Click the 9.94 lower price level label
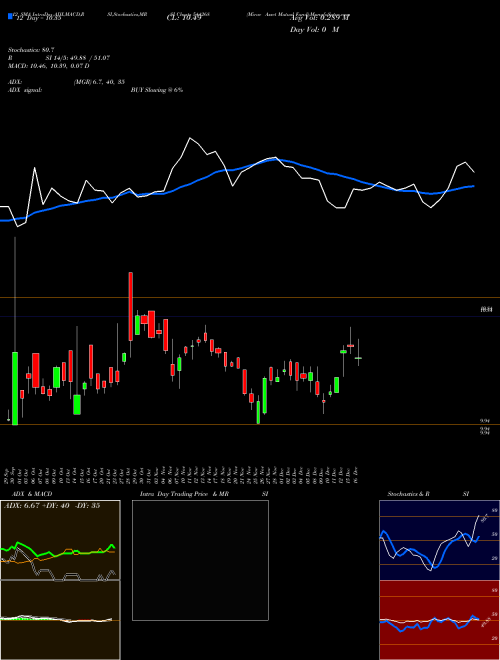This screenshot has width=500, height=660. pos(484,420)
